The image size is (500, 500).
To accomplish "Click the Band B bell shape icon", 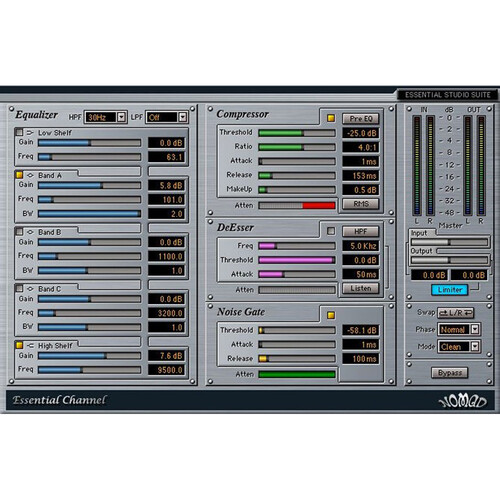I will pyautogui.click(x=30, y=232).
